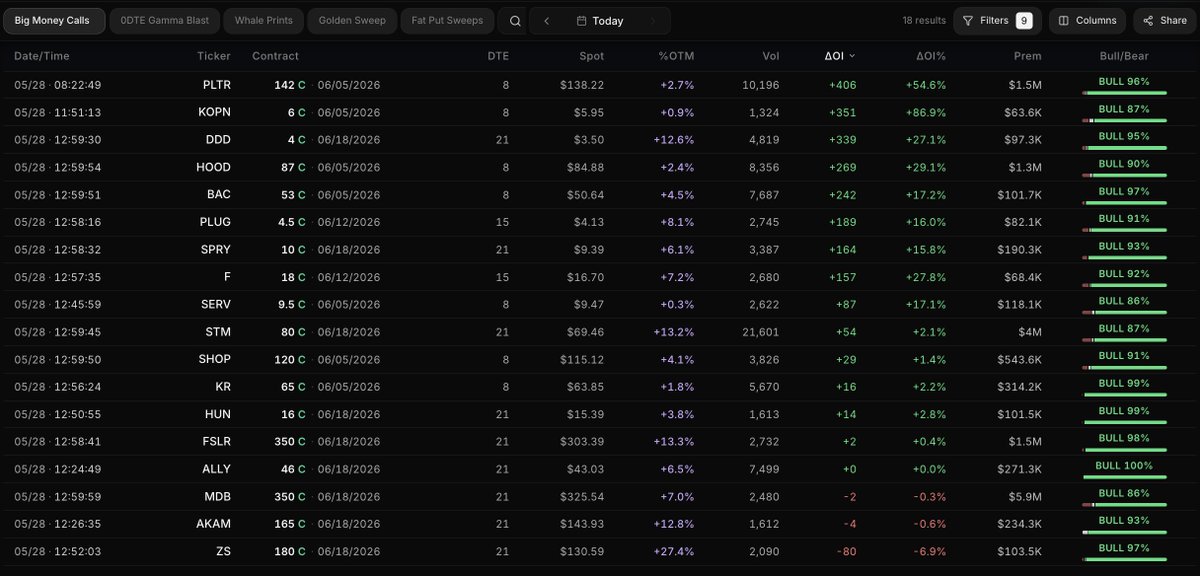Switch to Fat Put Sweeps tab
The height and width of the screenshot is (576, 1200).
(x=447, y=21)
